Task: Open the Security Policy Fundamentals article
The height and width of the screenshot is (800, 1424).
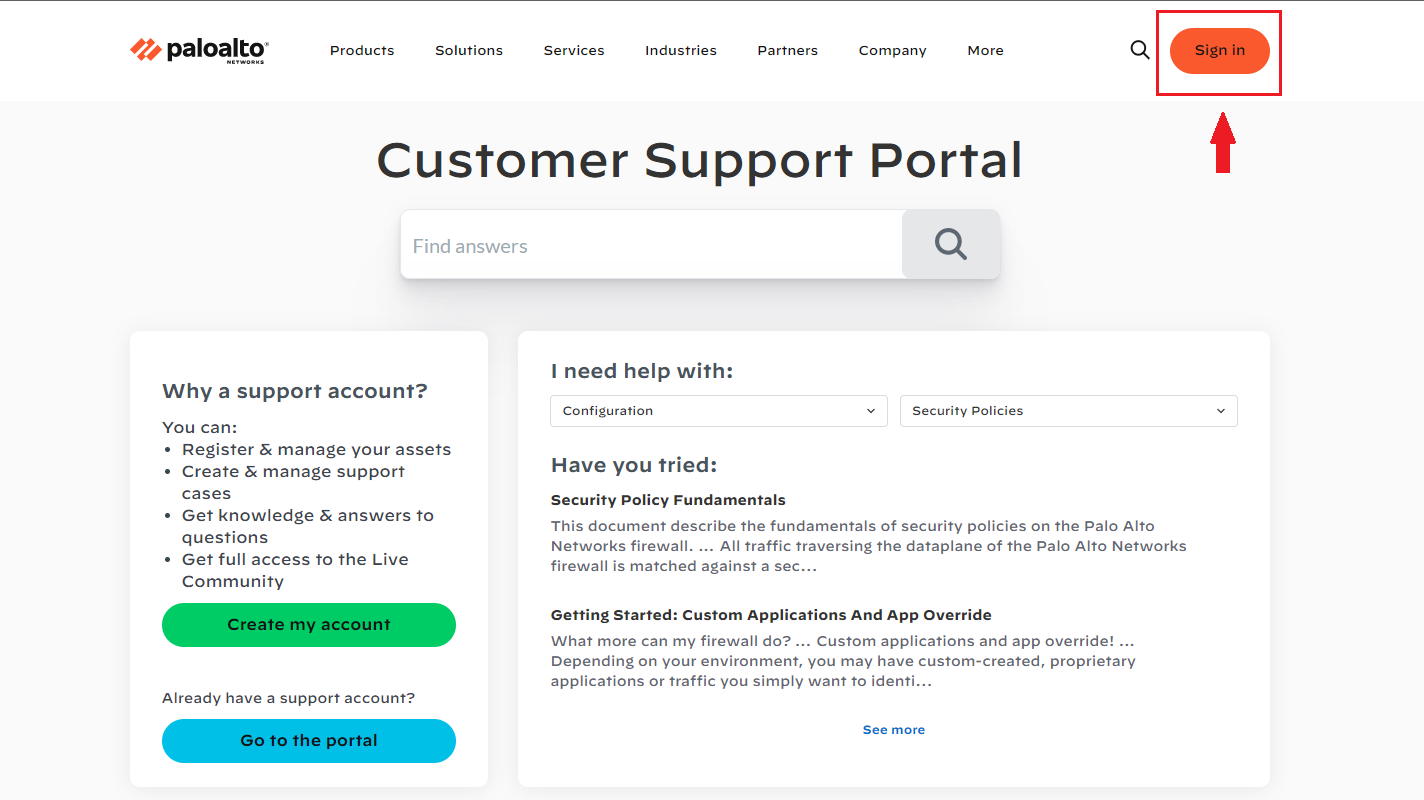Action: 668,500
